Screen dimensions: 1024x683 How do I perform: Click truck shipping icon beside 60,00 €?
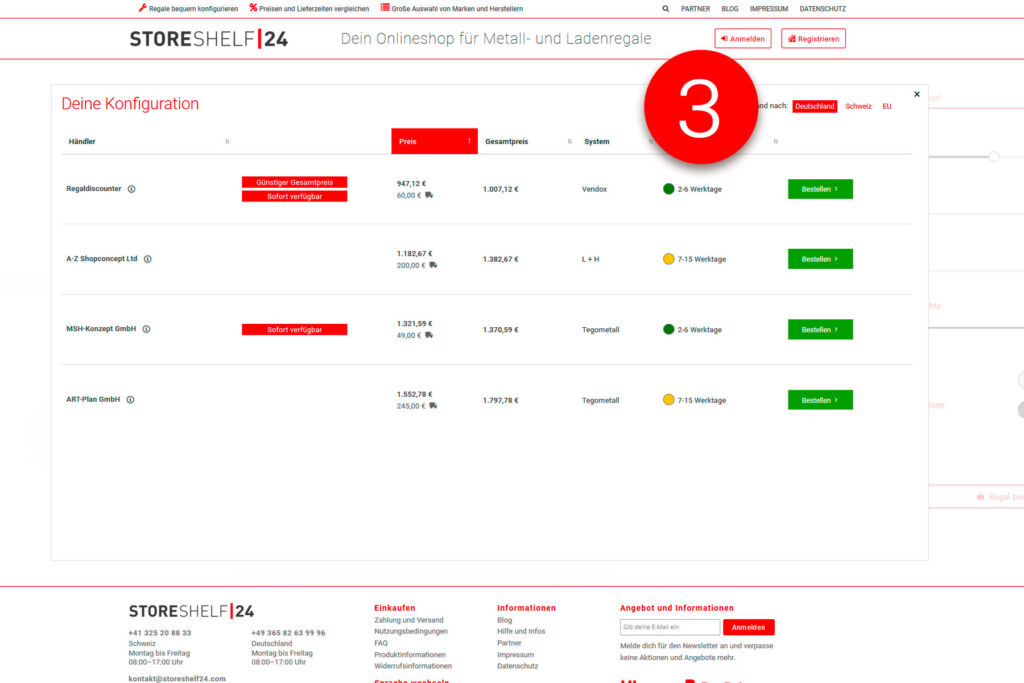429,196
